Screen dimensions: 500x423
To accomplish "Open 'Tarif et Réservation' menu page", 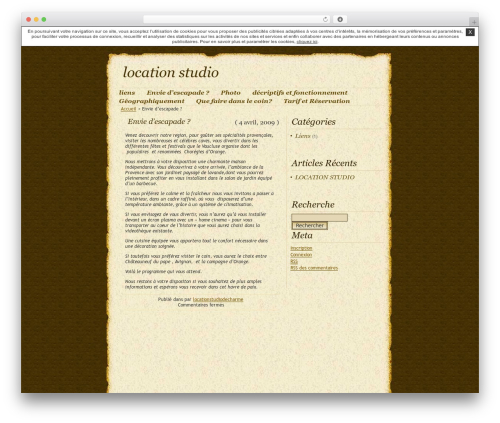I will [317, 101].
